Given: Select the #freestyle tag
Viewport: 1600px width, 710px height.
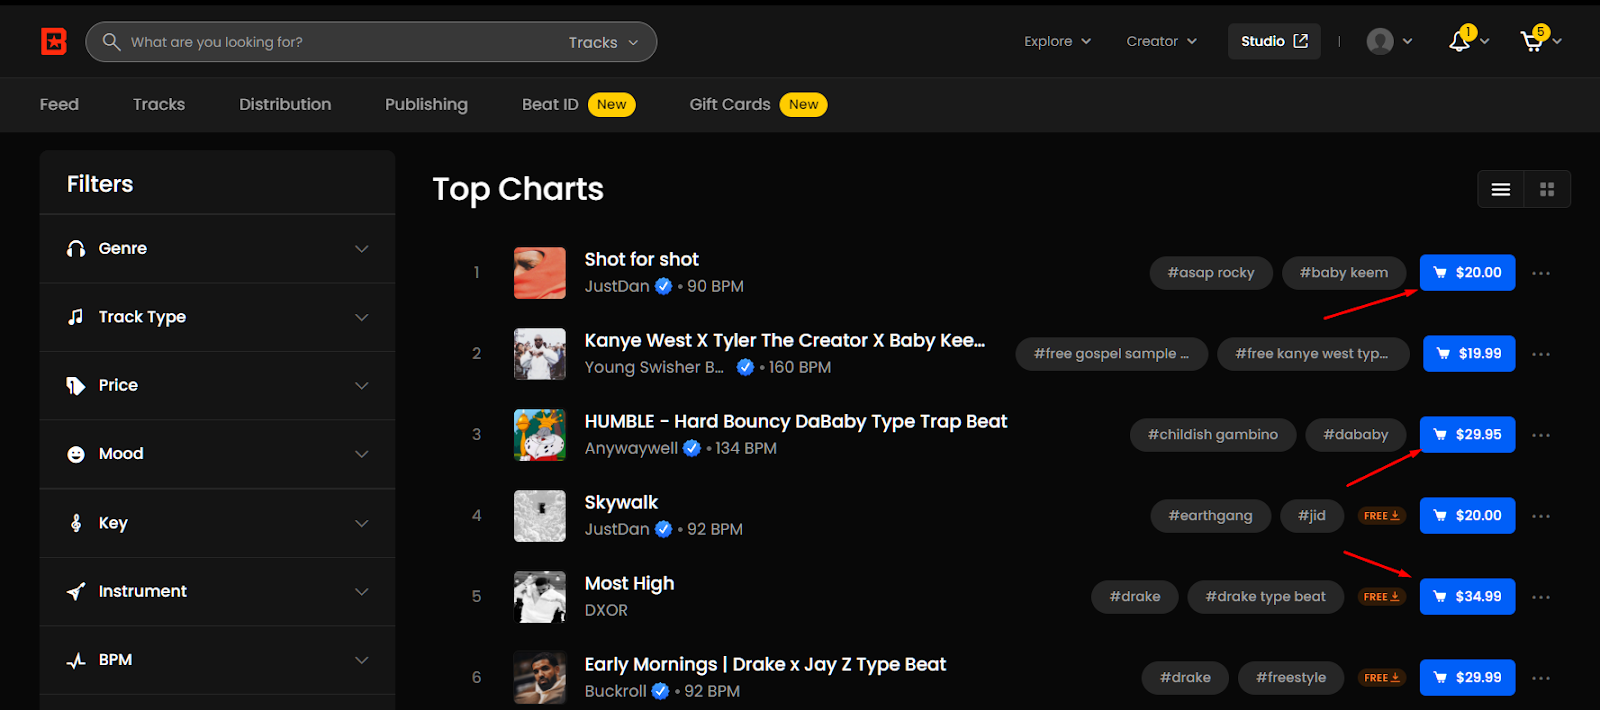Looking at the screenshot, I should tap(1291, 678).
